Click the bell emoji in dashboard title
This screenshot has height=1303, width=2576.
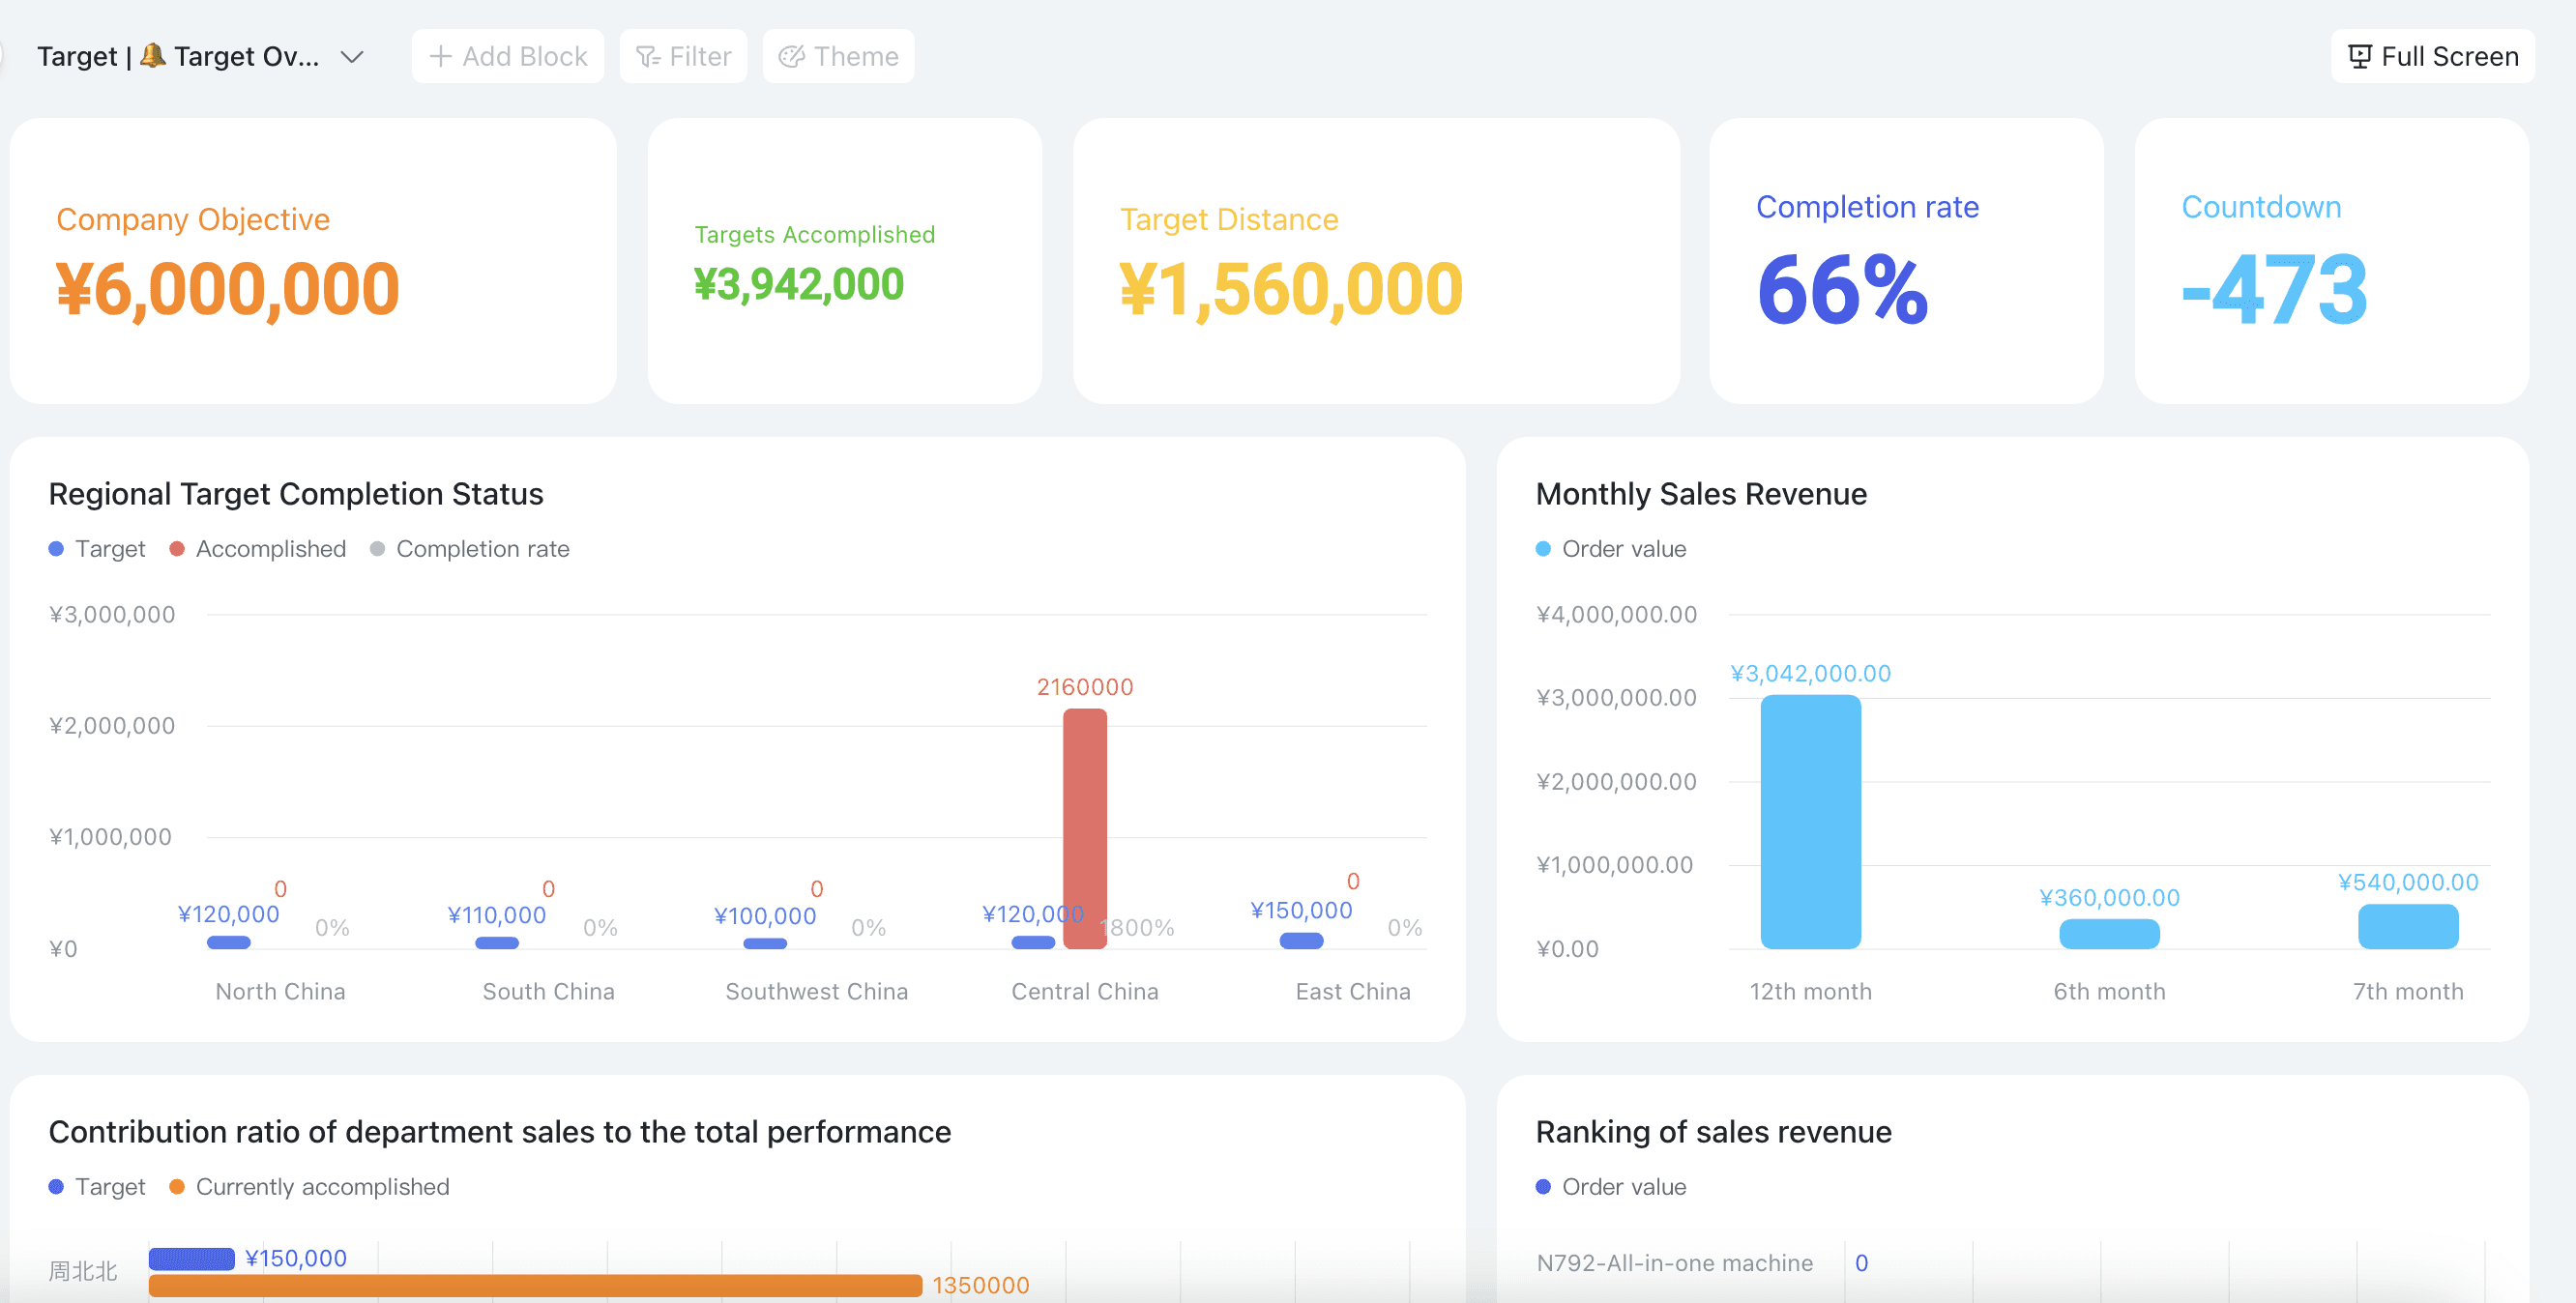(x=153, y=55)
